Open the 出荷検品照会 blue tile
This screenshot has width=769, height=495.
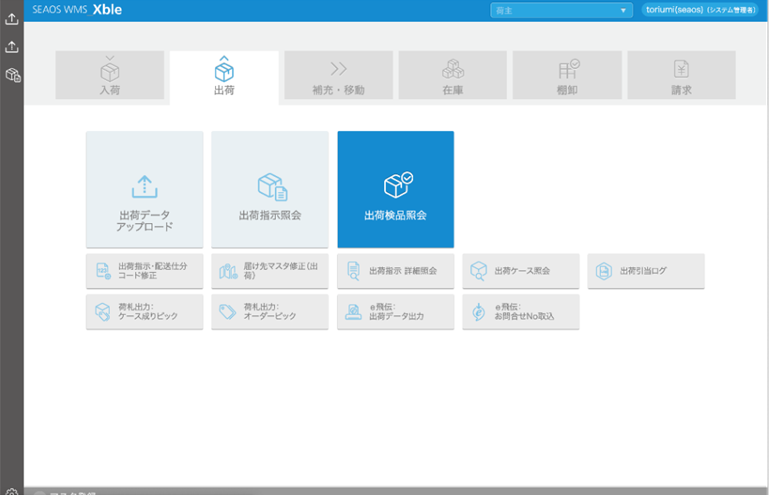(395, 190)
